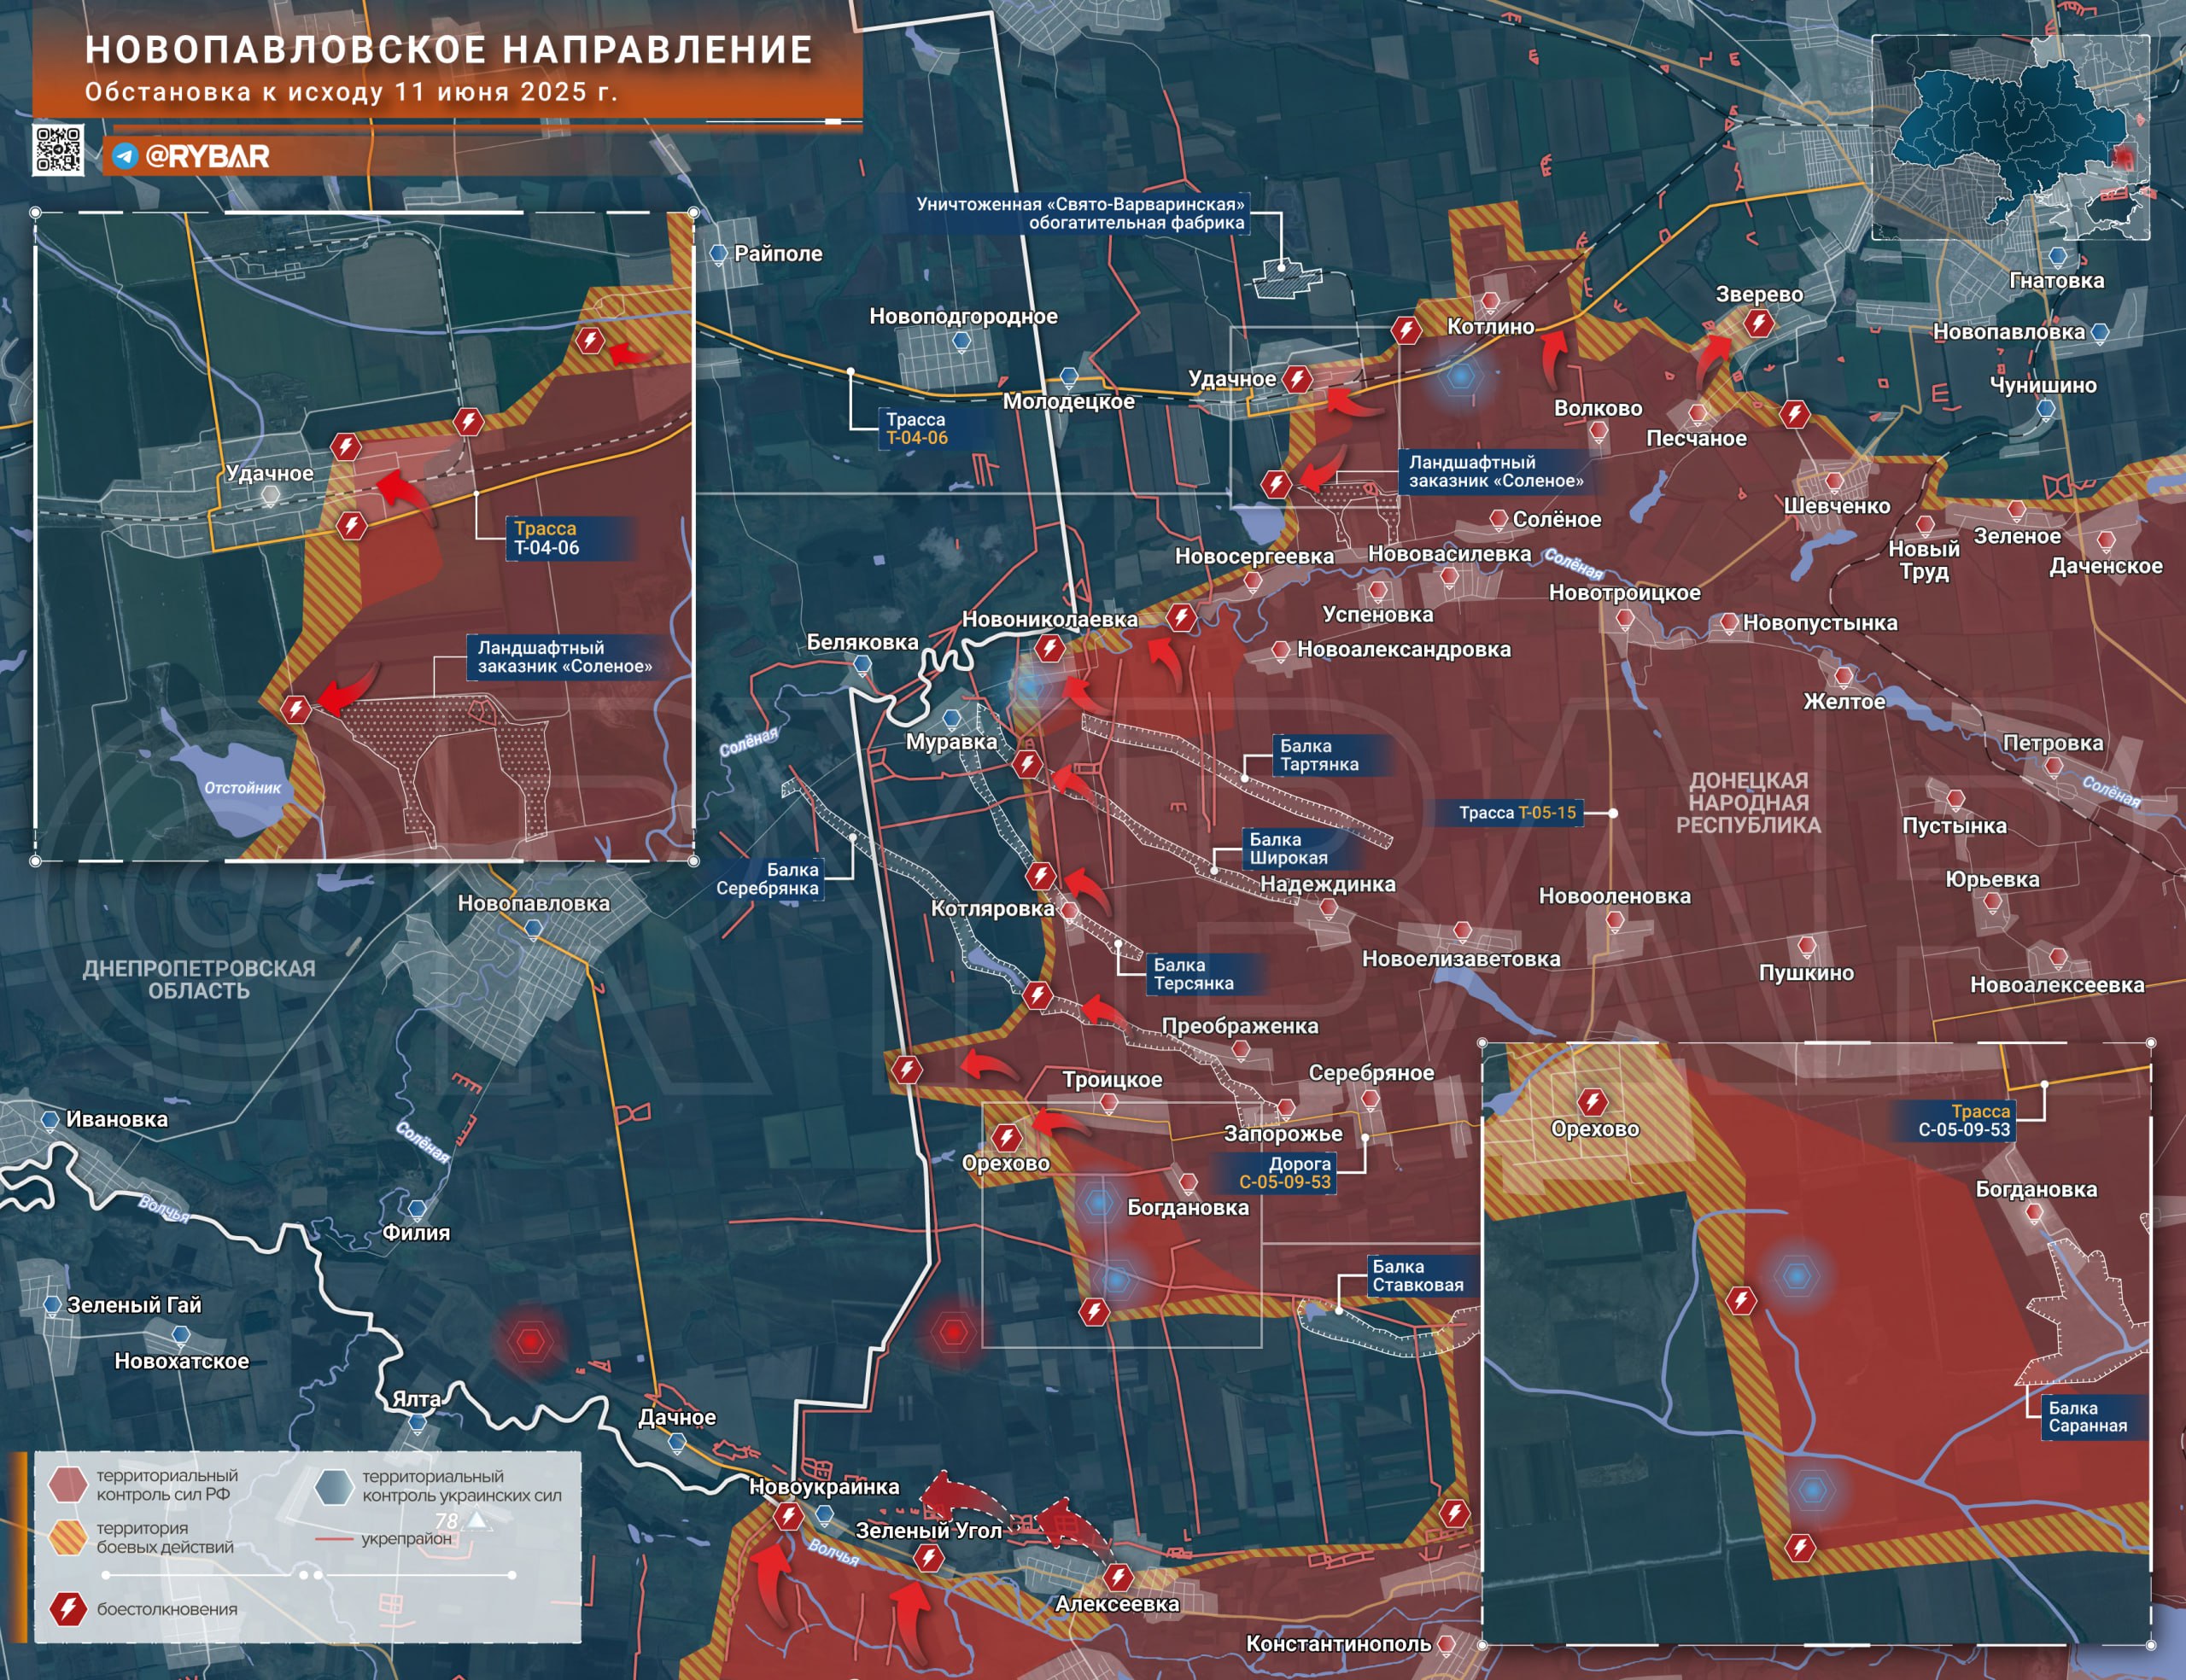Click the combat icon next to Зверево
The height and width of the screenshot is (1680, 2186).
pyautogui.click(x=1758, y=323)
